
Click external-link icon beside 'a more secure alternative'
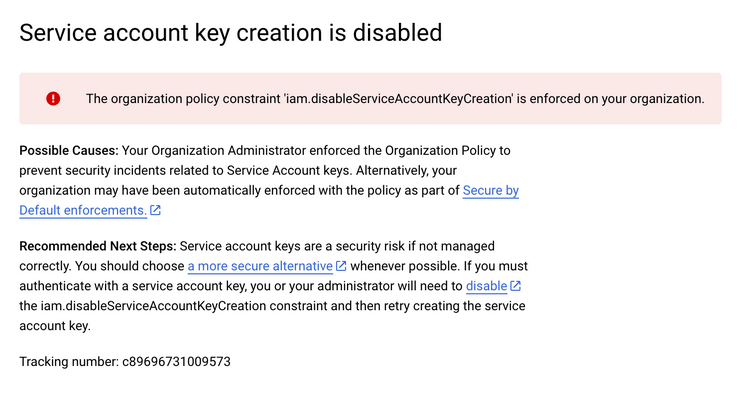341,266
